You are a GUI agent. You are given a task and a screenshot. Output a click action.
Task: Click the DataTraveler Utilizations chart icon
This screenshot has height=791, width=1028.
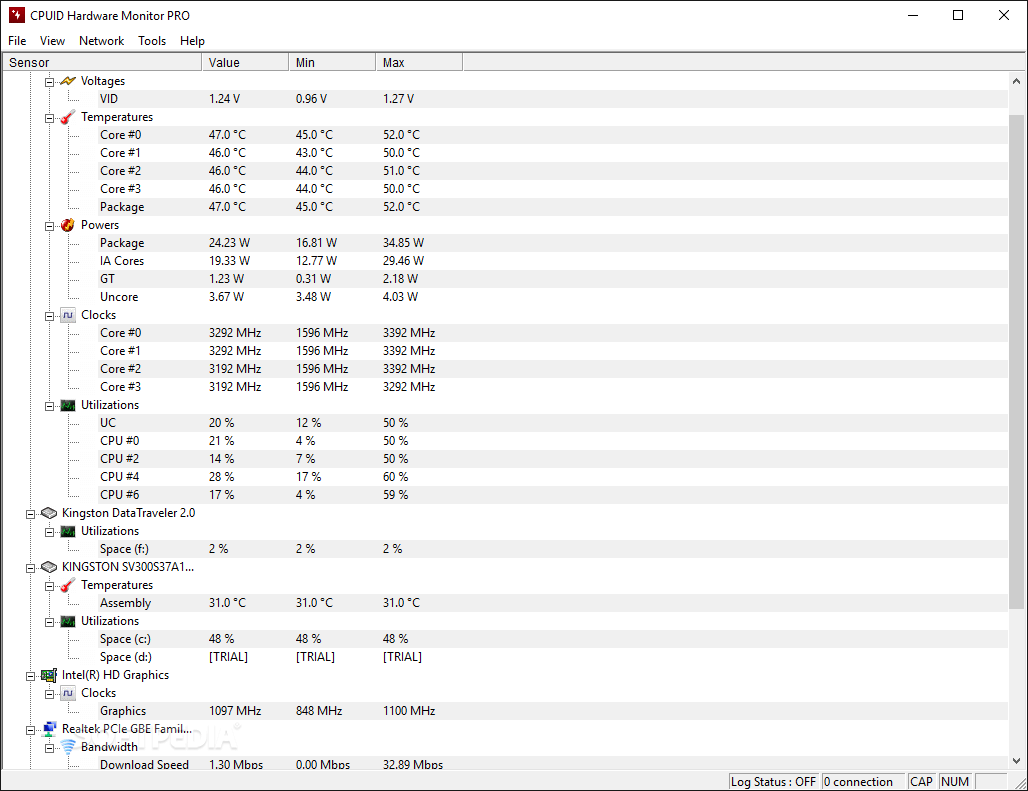[68, 531]
